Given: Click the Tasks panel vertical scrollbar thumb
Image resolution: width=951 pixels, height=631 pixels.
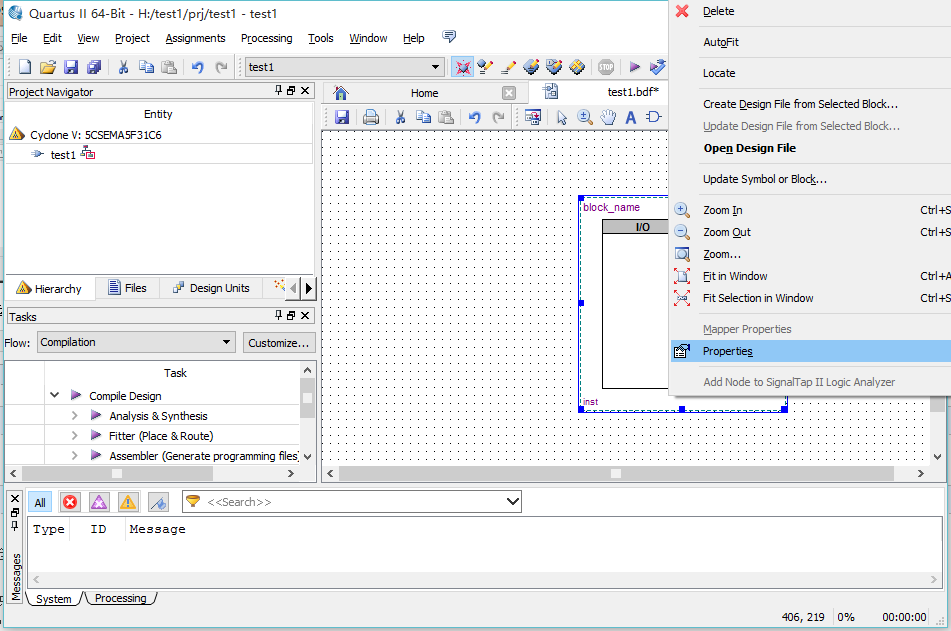Looking at the screenshot, I should [x=307, y=398].
